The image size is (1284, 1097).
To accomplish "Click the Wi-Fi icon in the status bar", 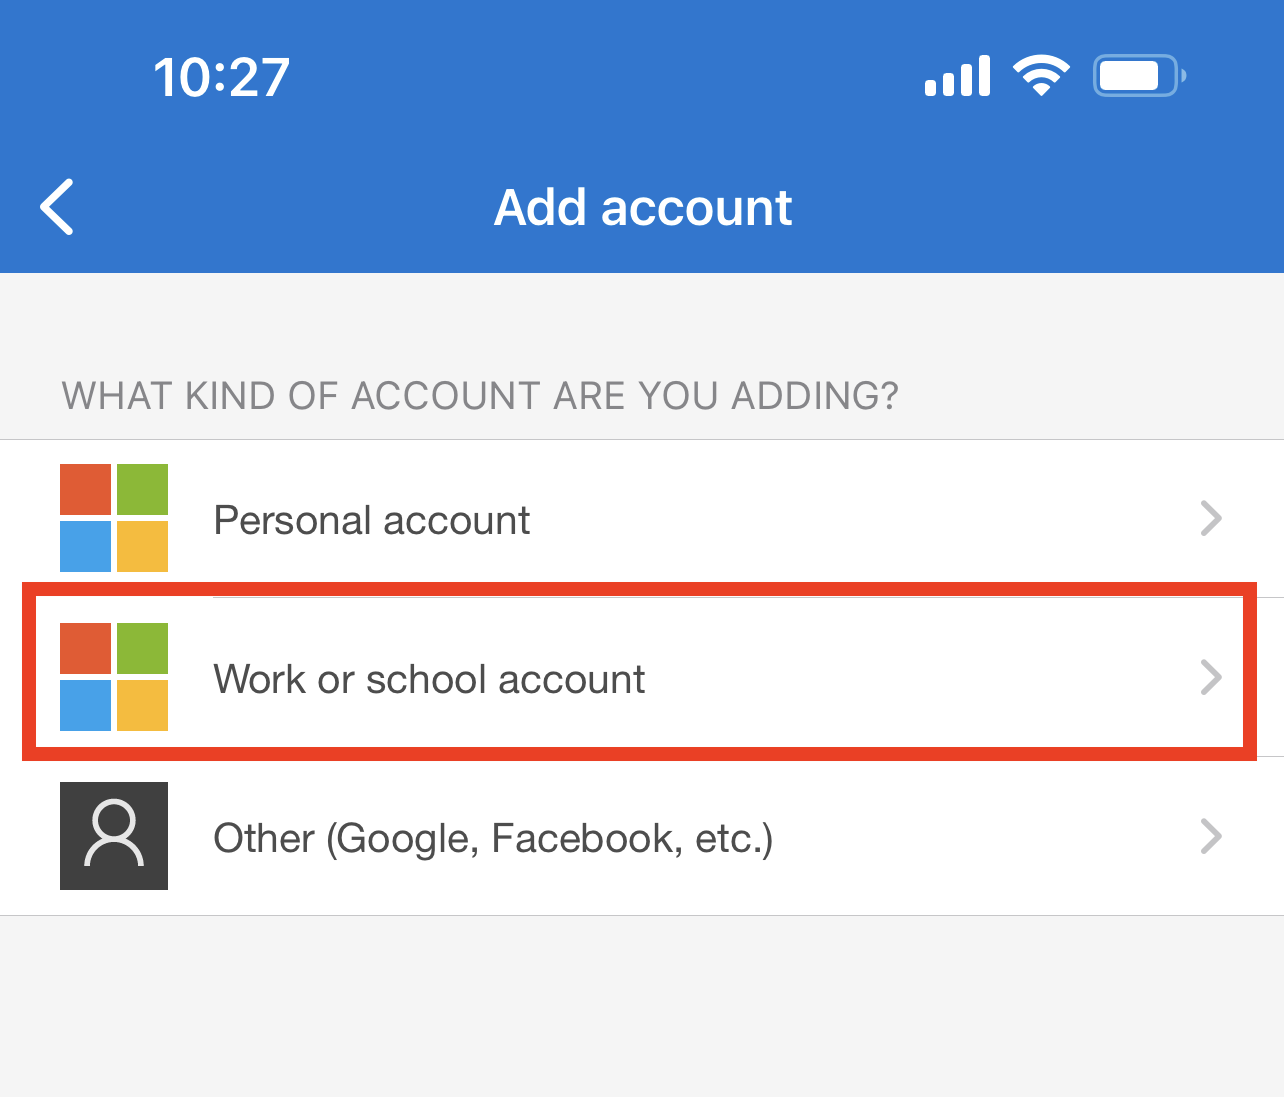I will tap(1041, 75).
